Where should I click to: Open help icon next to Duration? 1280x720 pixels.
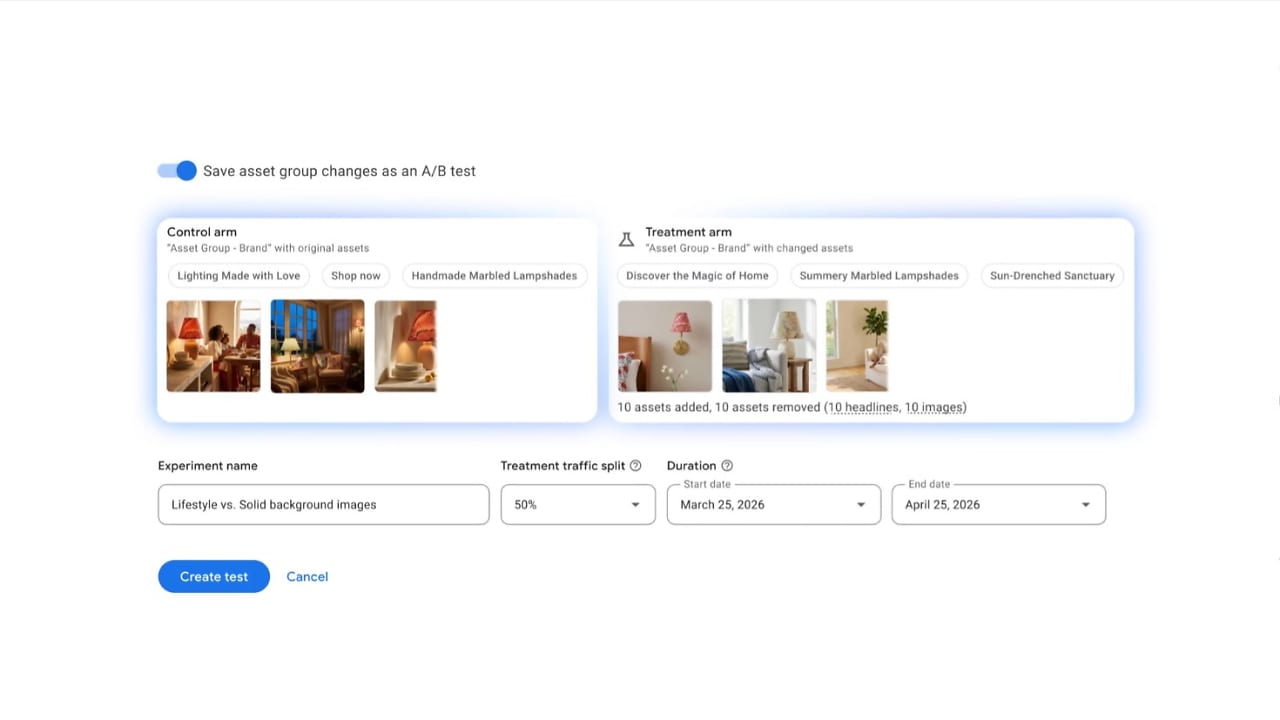(727, 466)
